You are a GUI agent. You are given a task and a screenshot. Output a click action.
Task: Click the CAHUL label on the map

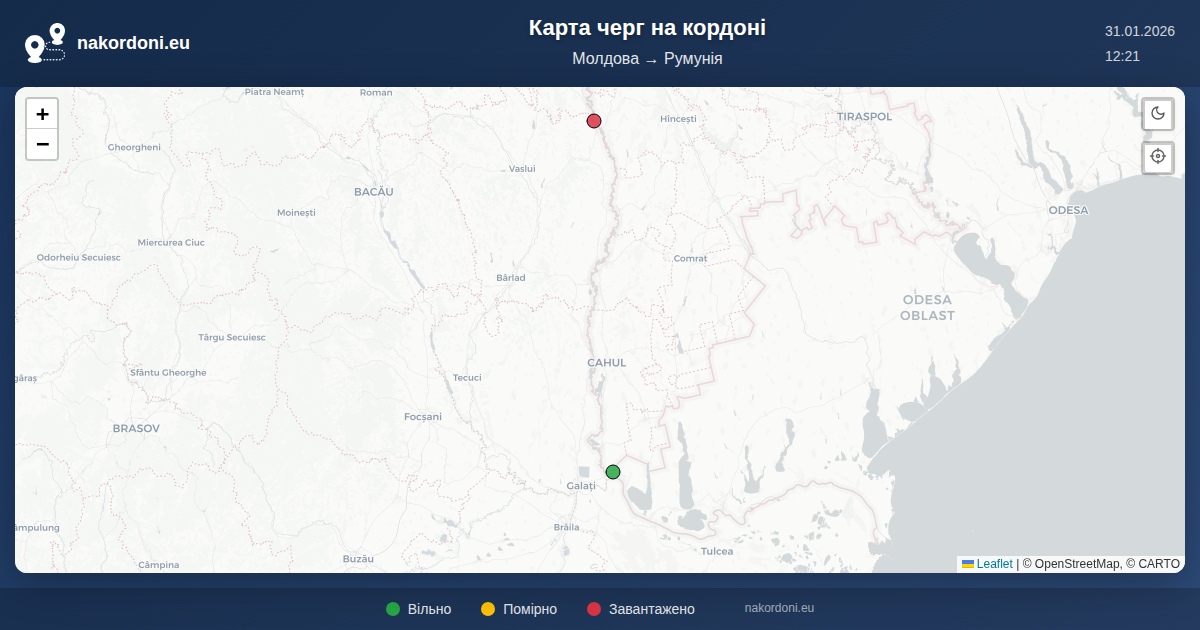point(606,363)
